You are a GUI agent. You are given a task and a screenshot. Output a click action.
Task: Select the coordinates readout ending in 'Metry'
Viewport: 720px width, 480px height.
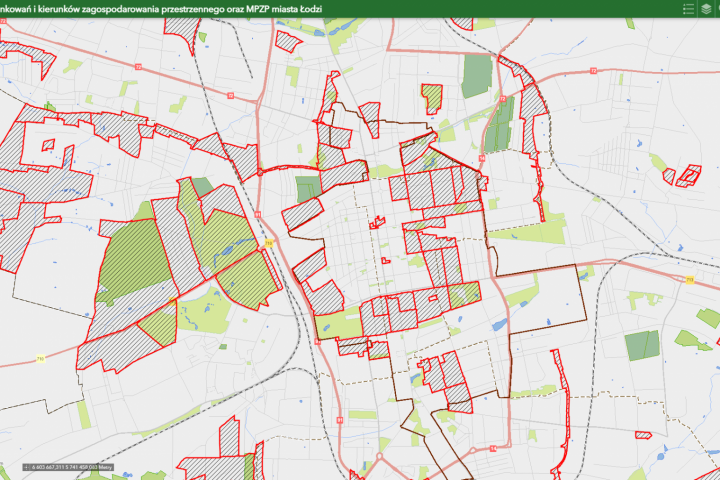click(x=72, y=467)
